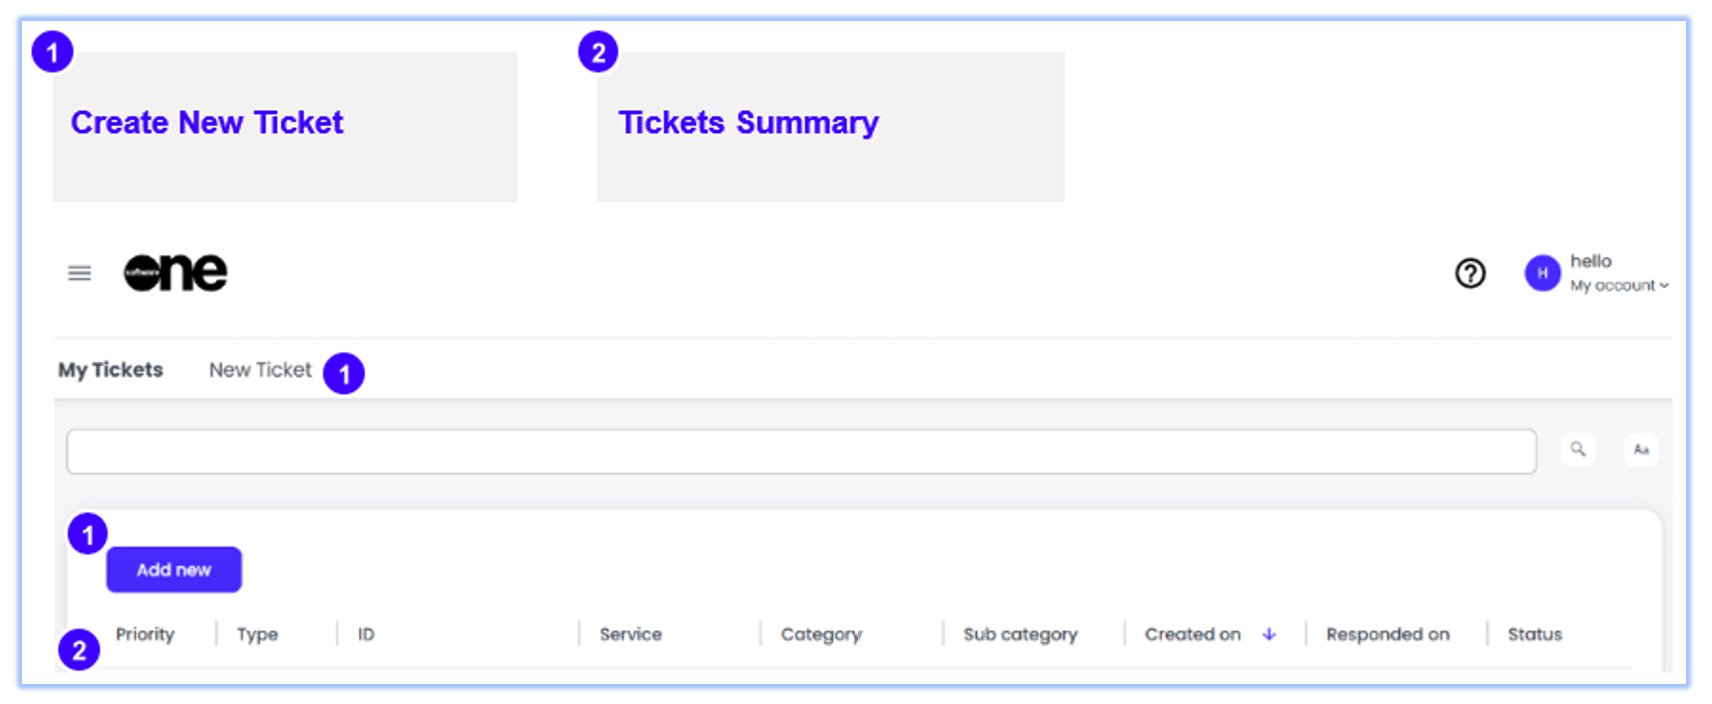Image resolution: width=1712 pixels, height=704 pixels.
Task: Switch to the My Tickets tab
Action: (x=110, y=370)
